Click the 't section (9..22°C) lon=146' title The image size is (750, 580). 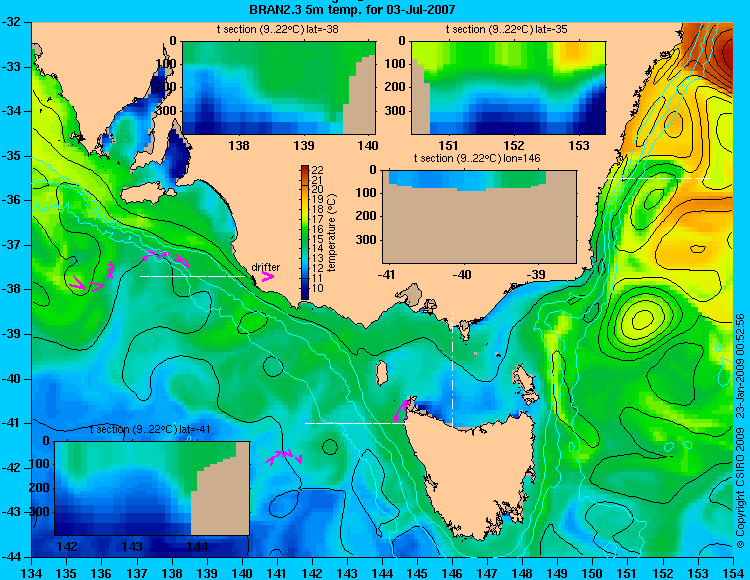pos(477,158)
